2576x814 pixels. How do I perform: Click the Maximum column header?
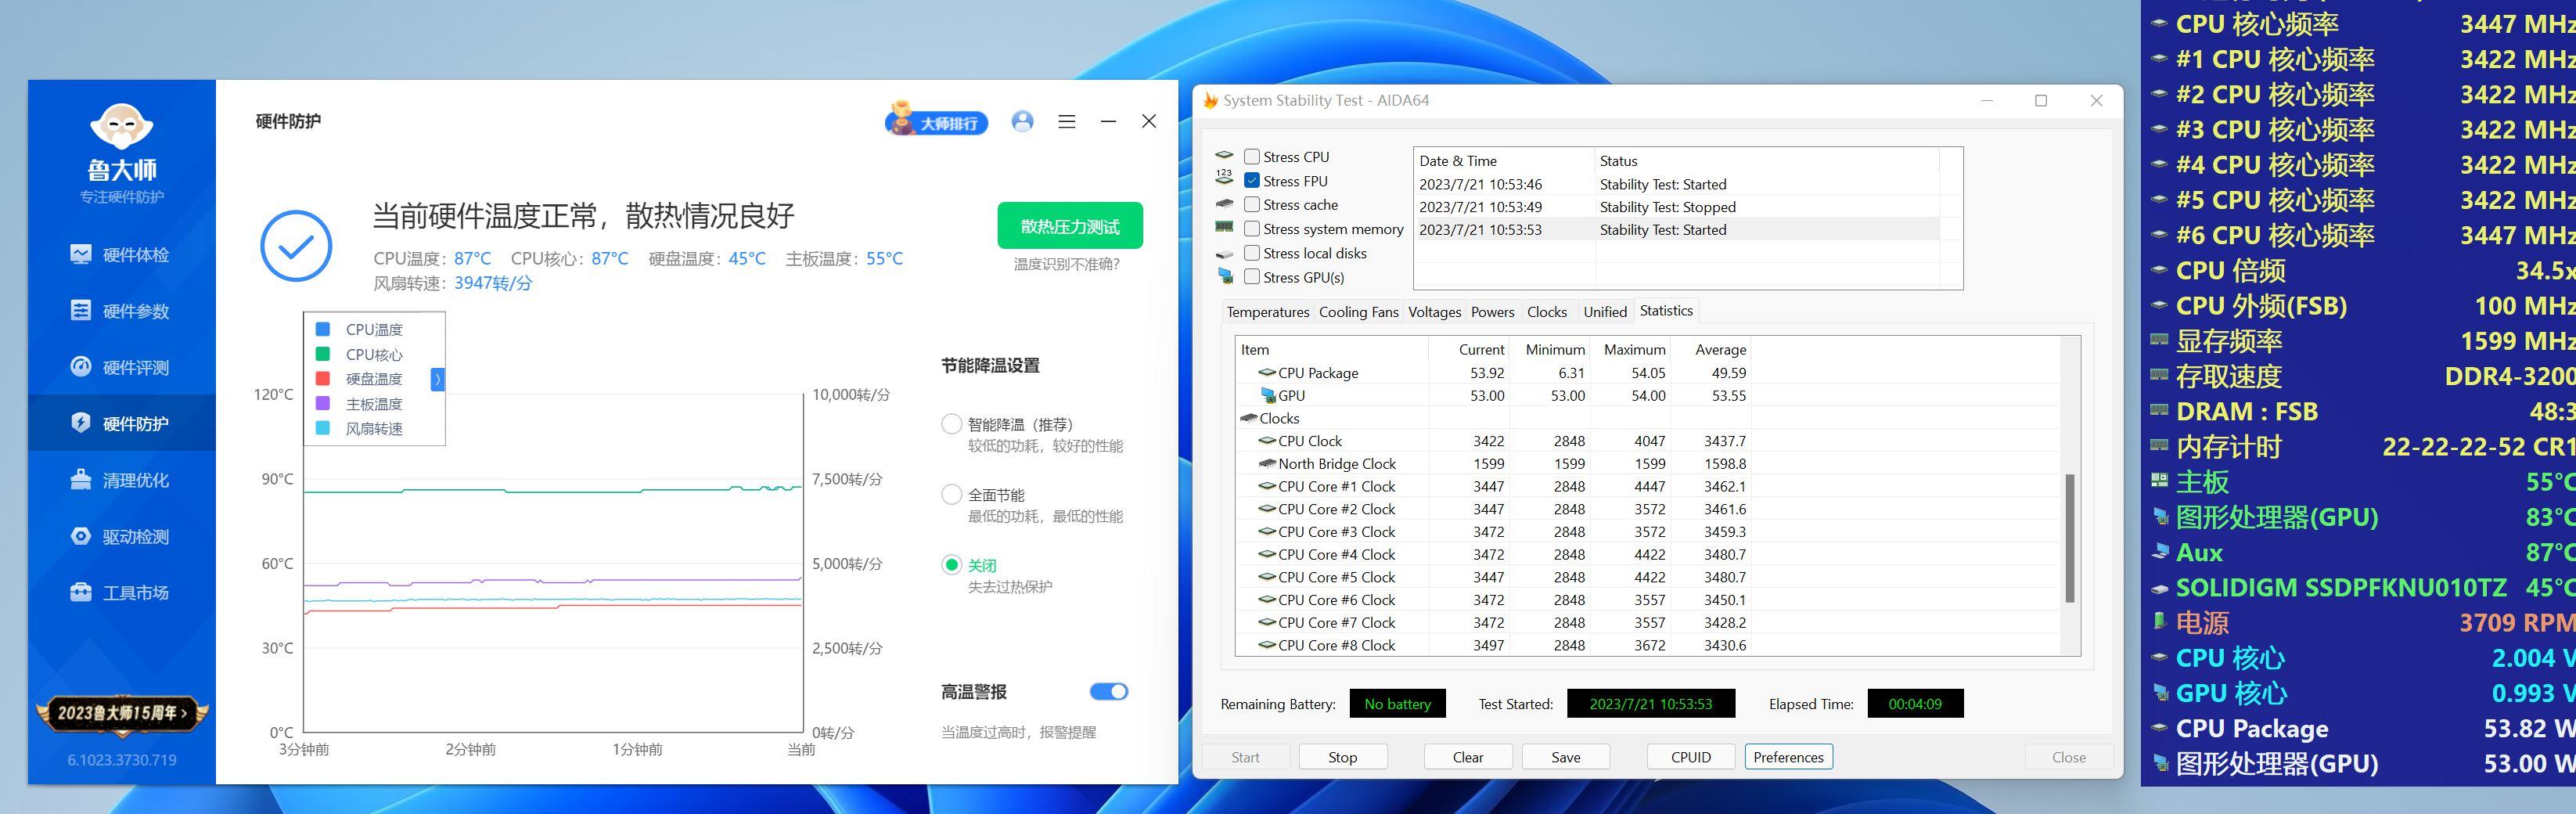(1631, 349)
